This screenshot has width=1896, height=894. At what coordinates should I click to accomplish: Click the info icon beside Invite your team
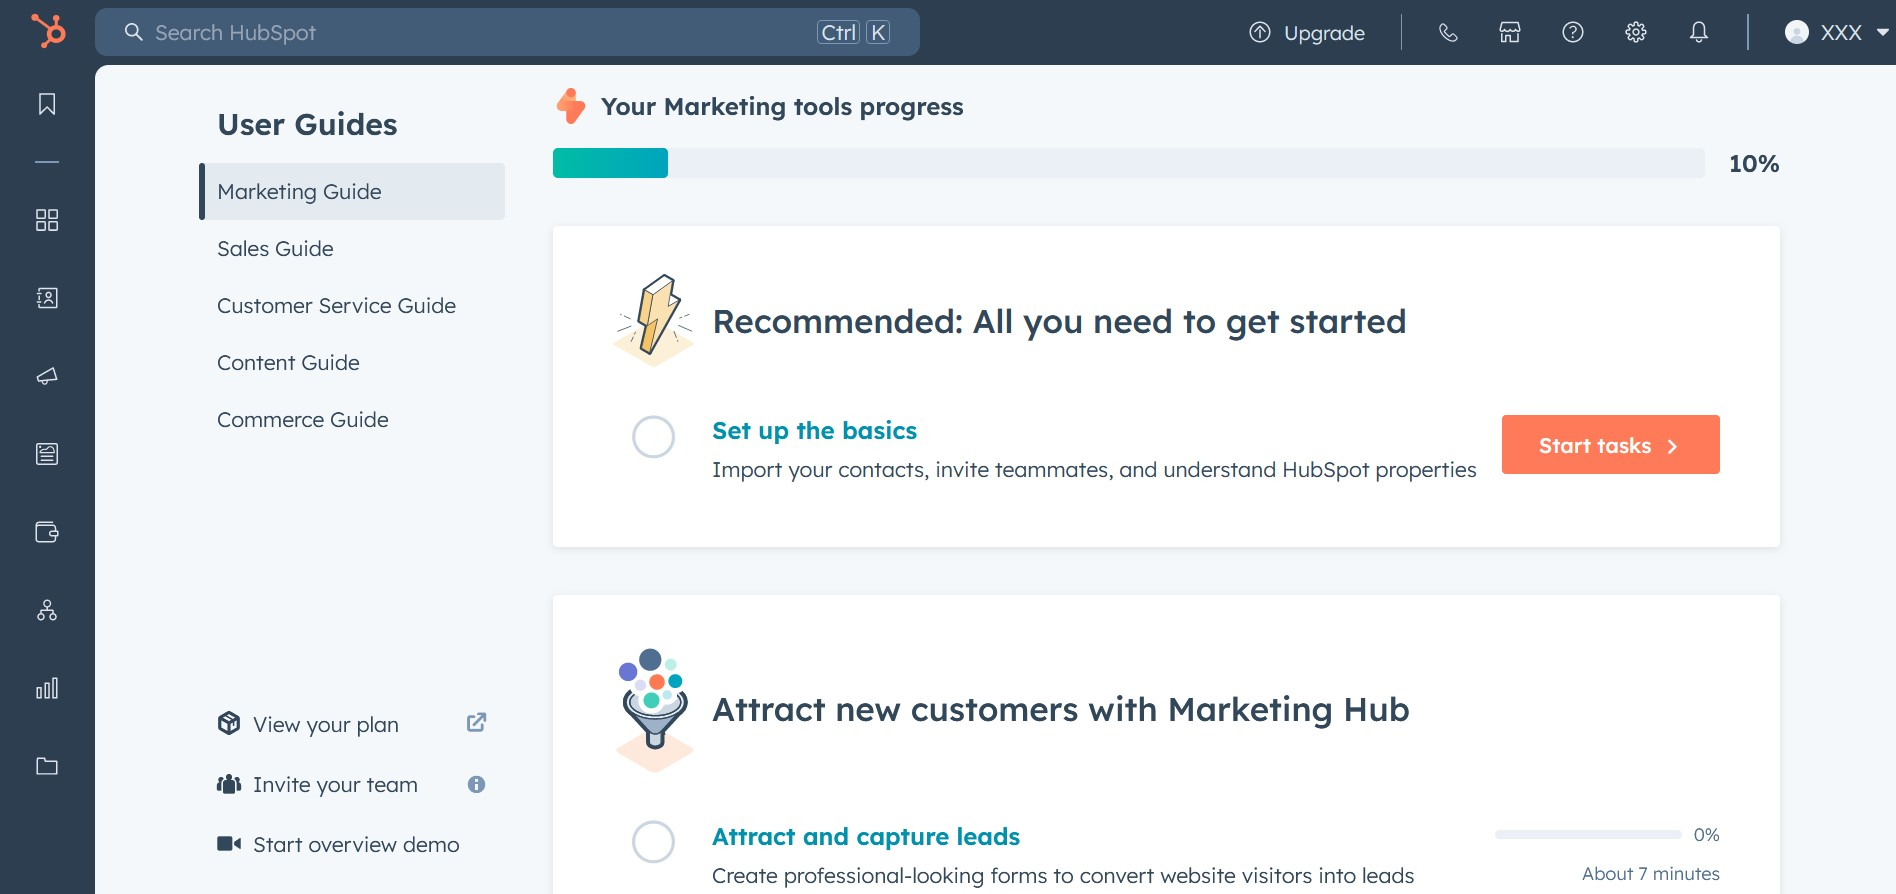point(476,784)
